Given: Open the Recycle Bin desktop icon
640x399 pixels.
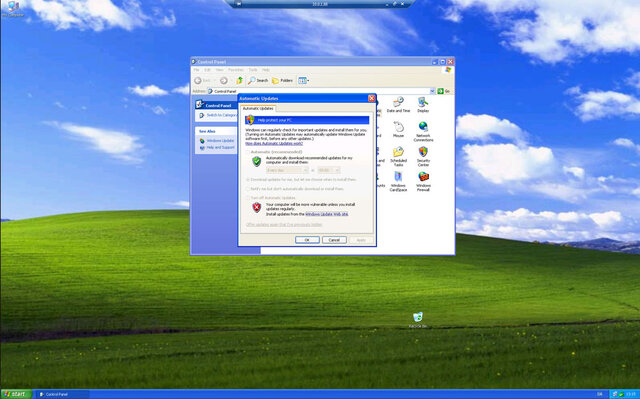Looking at the screenshot, I should click(x=418, y=320).
